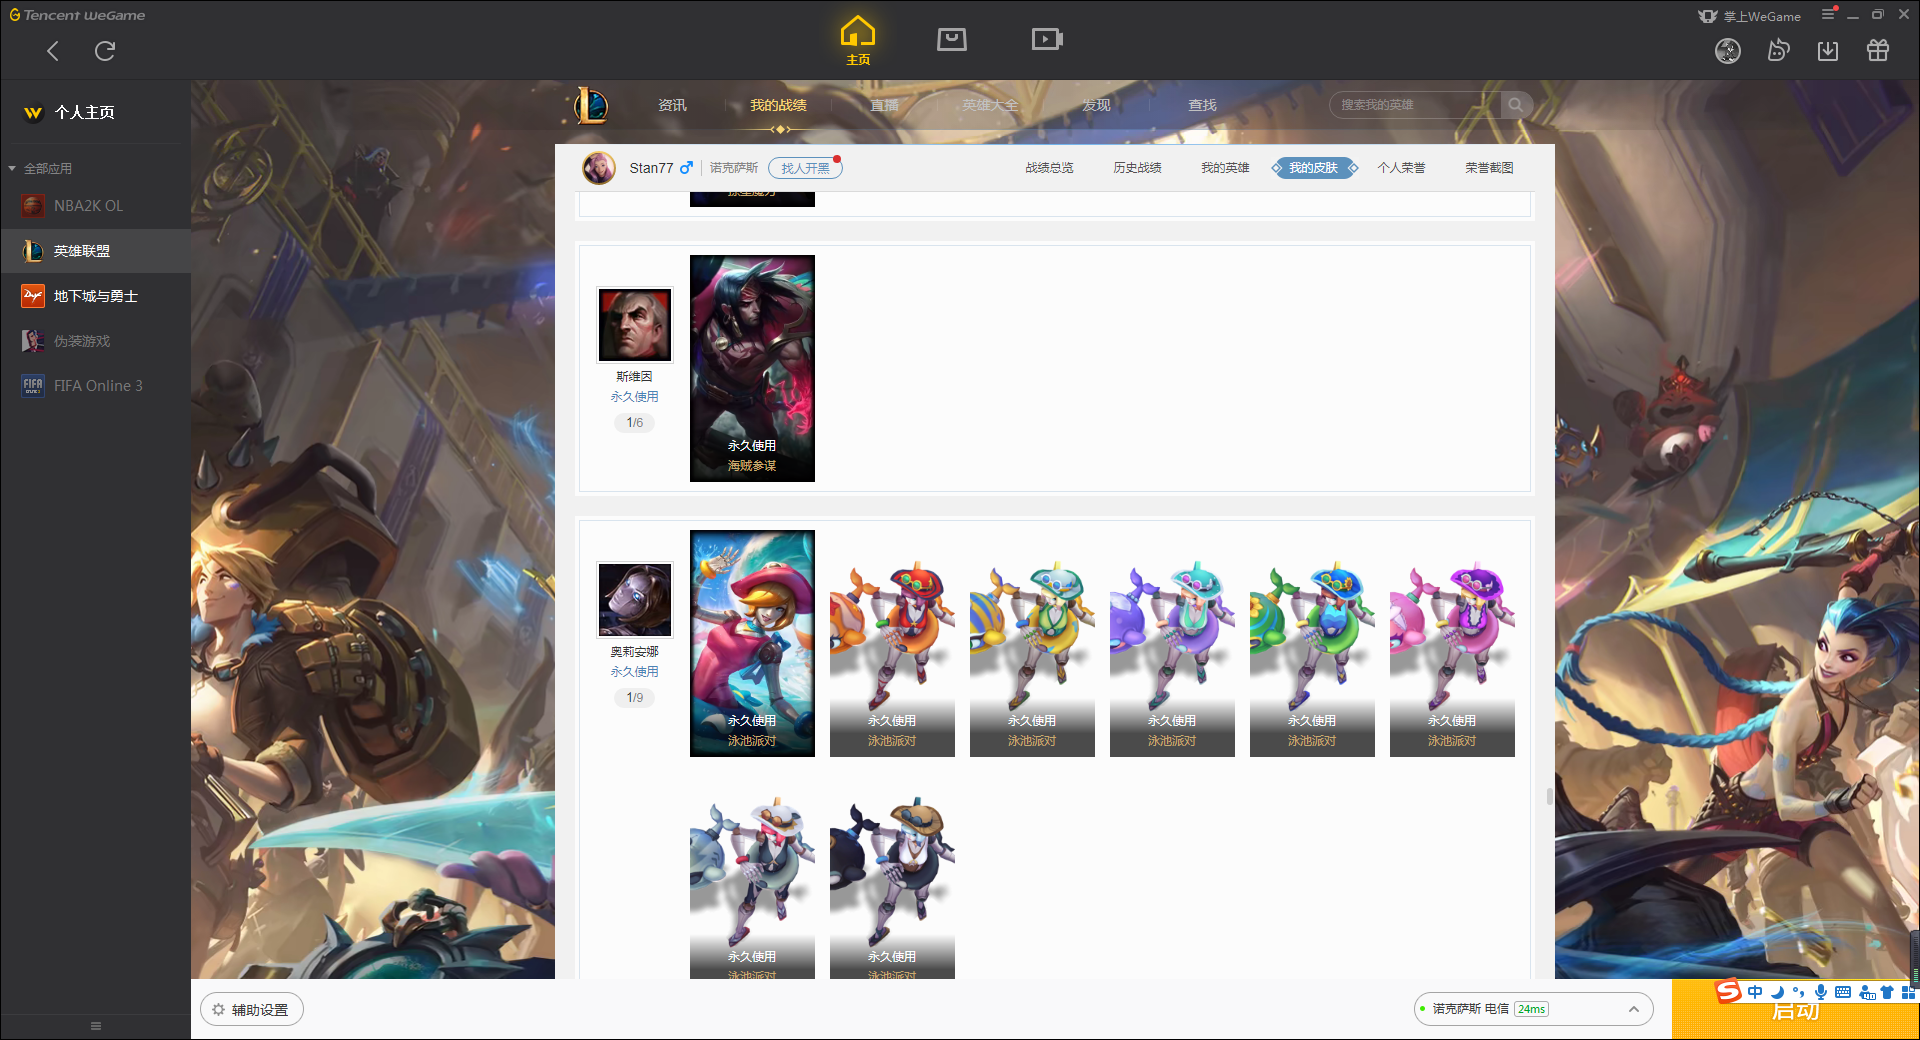Click the skin list vertical scrollbar thumb
1920x1040 pixels.
tap(1550, 796)
